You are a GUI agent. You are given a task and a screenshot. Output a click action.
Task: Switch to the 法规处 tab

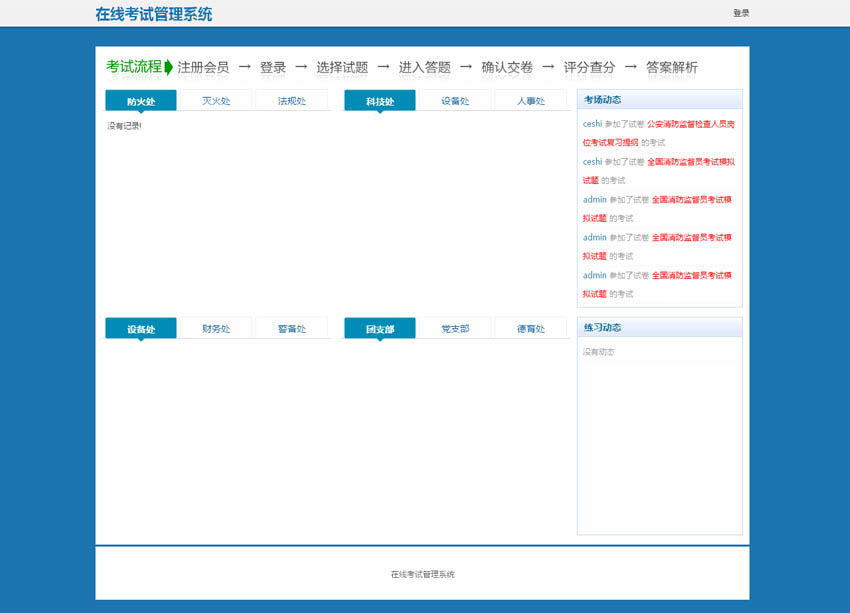pos(292,101)
